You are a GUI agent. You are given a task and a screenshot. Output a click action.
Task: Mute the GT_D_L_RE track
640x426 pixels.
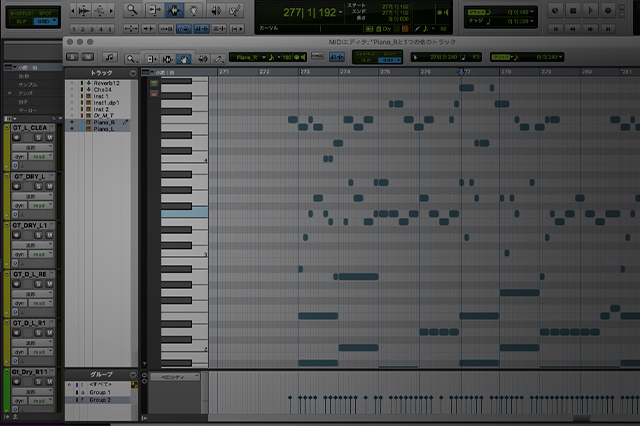(49, 284)
